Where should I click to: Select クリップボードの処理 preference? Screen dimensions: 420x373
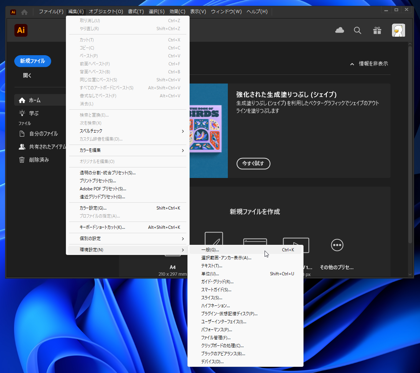pos(246,346)
